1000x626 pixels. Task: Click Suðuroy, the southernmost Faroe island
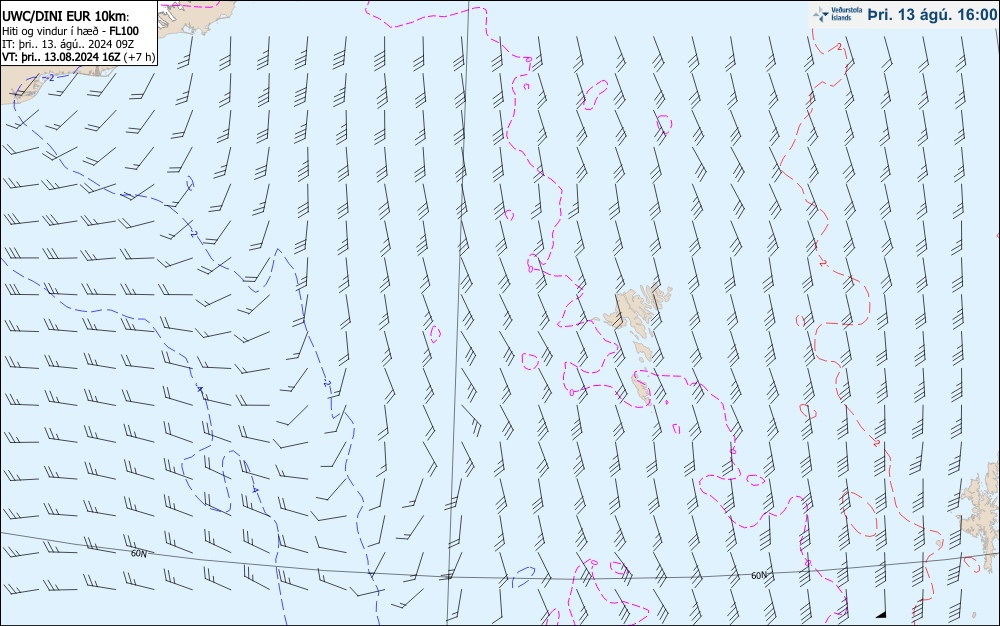pyautogui.click(x=642, y=389)
